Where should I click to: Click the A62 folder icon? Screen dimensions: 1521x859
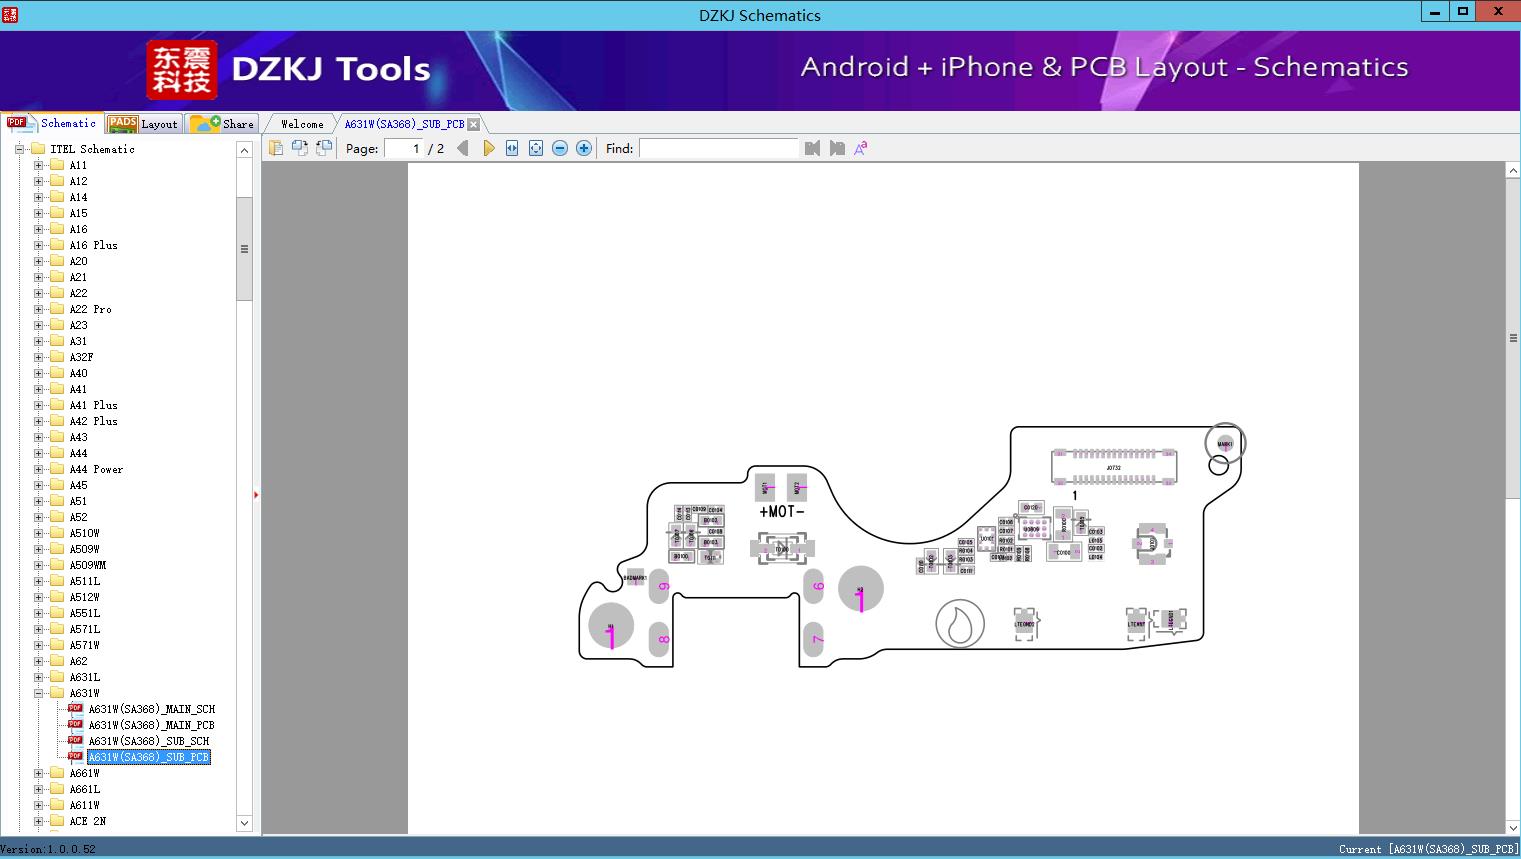(x=57, y=661)
